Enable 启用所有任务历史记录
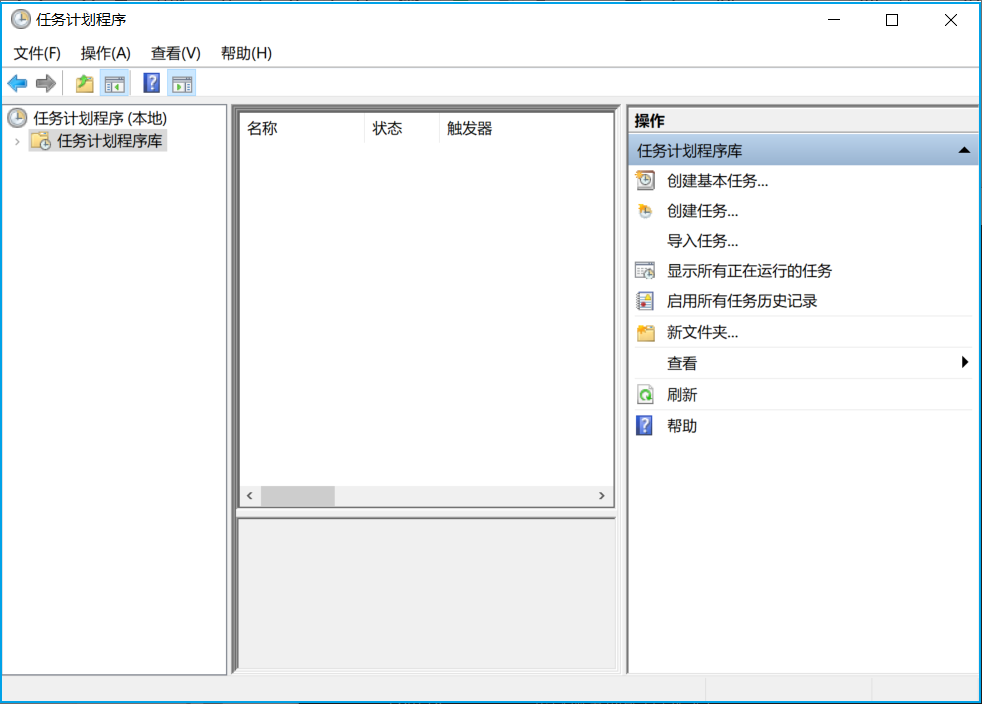 [742, 300]
